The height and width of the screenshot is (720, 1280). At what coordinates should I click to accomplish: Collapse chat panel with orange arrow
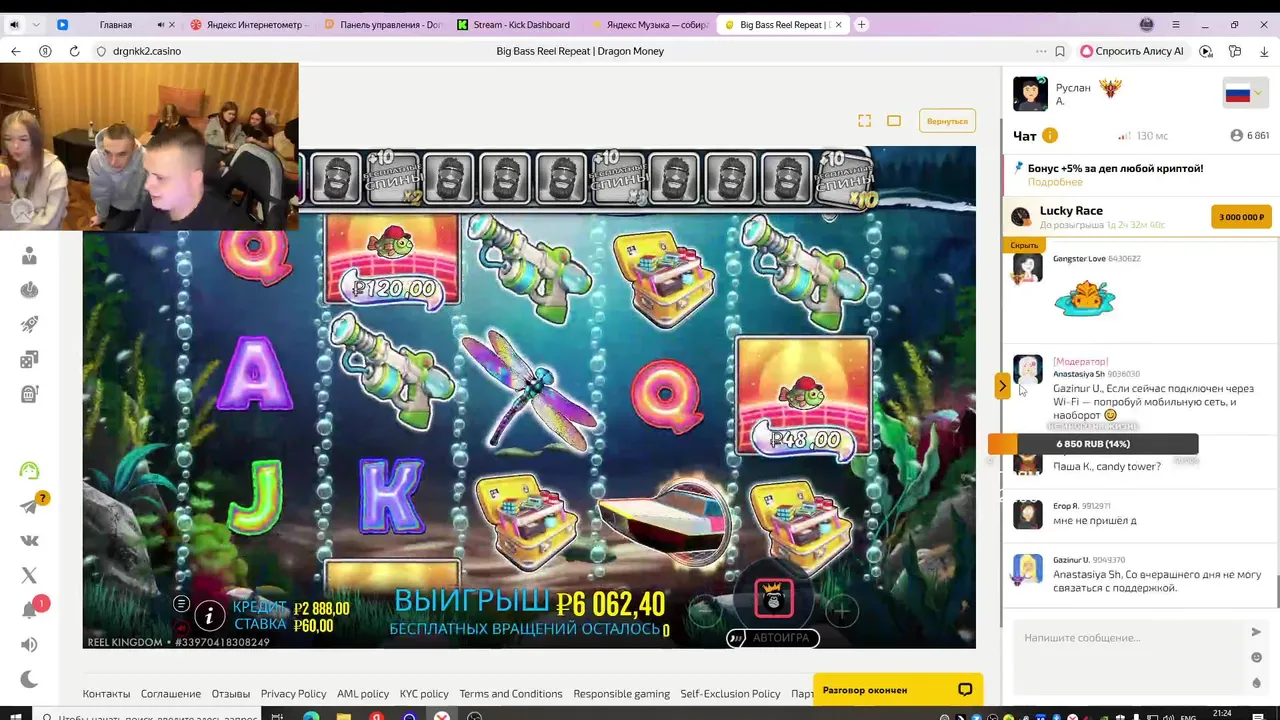click(1002, 386)
